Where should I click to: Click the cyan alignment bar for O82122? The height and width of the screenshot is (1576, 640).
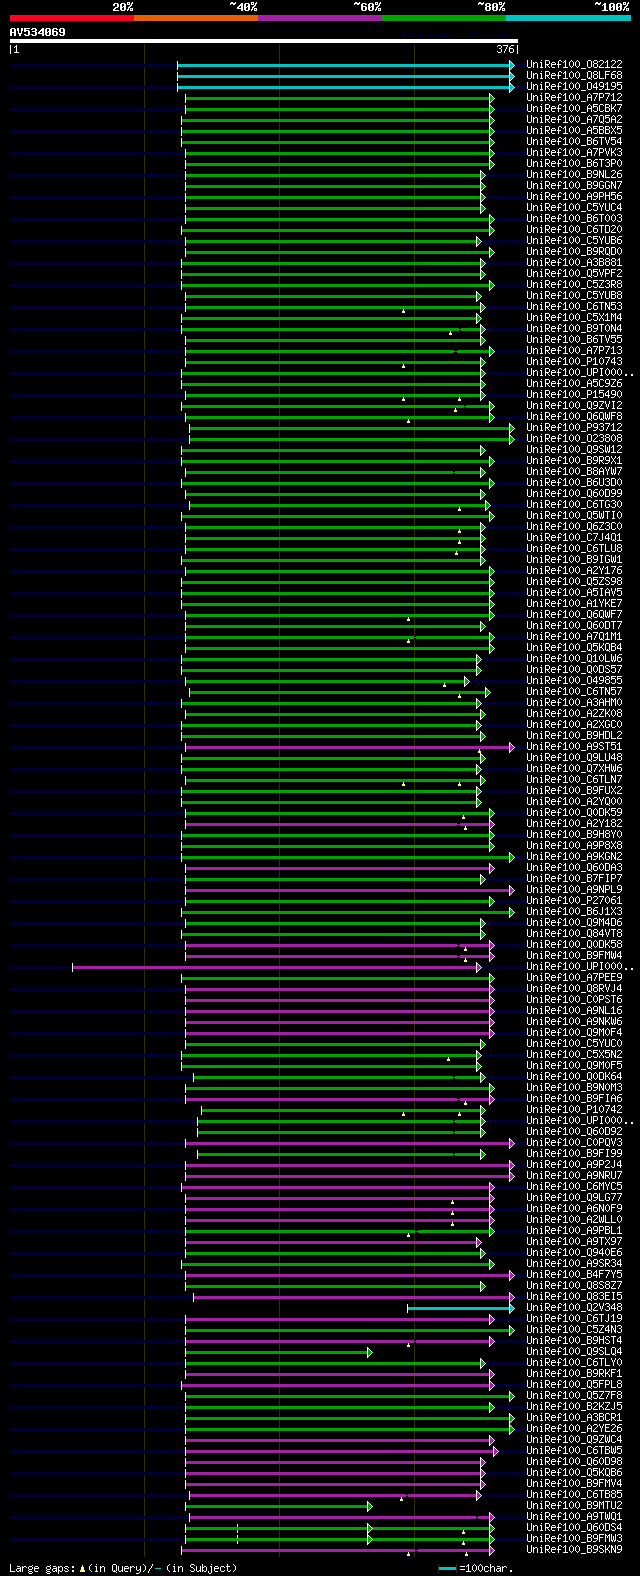tap(346, 64)
